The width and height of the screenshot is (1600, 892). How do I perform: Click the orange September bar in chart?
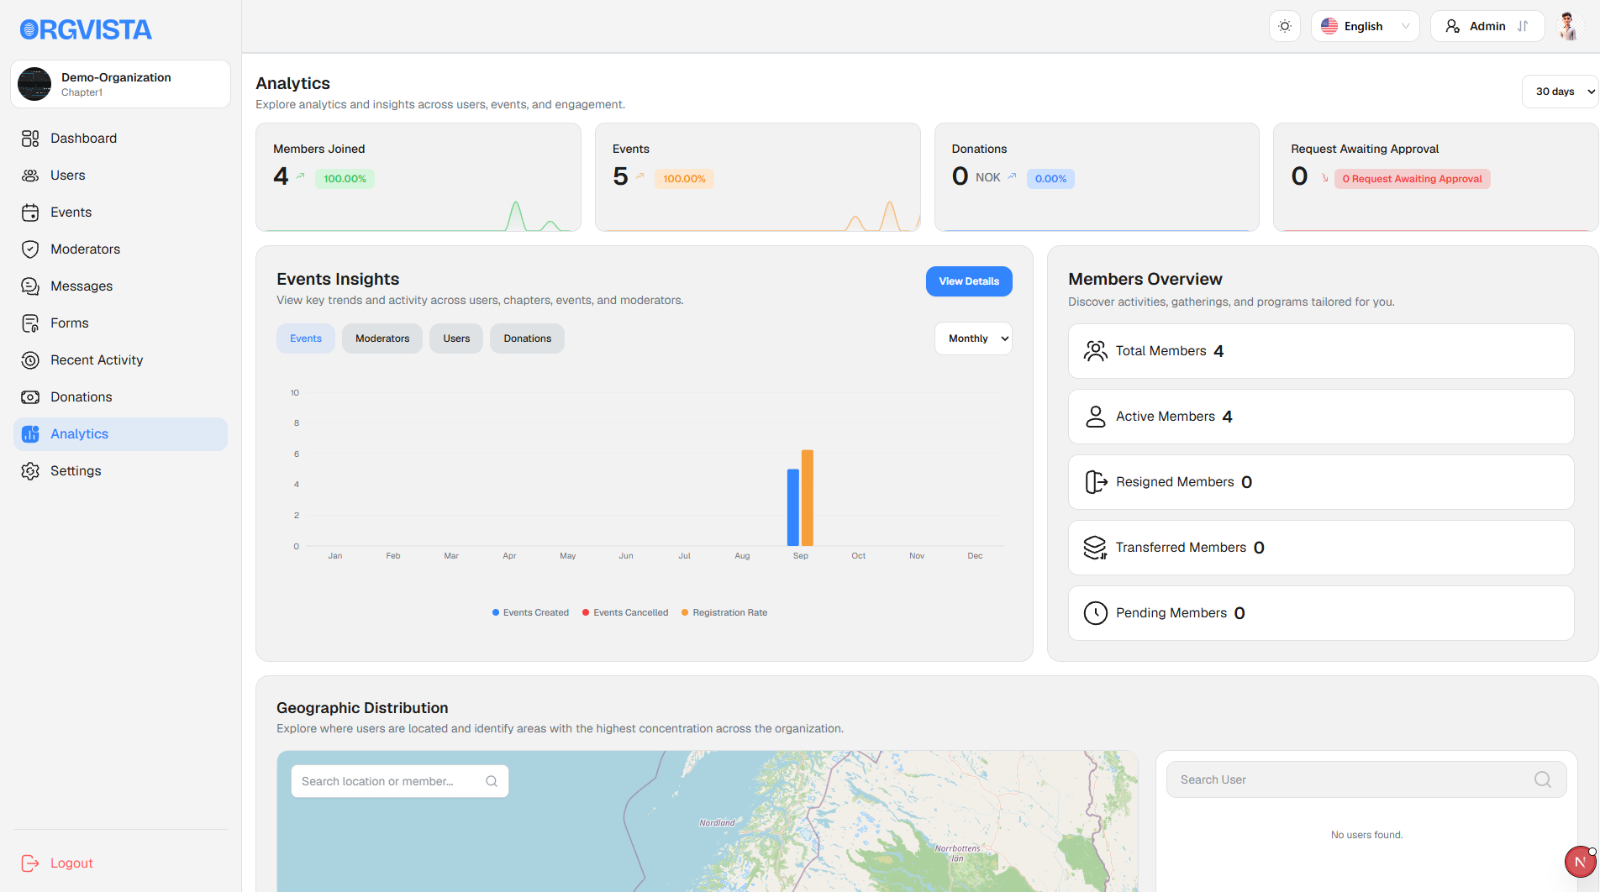807,498
